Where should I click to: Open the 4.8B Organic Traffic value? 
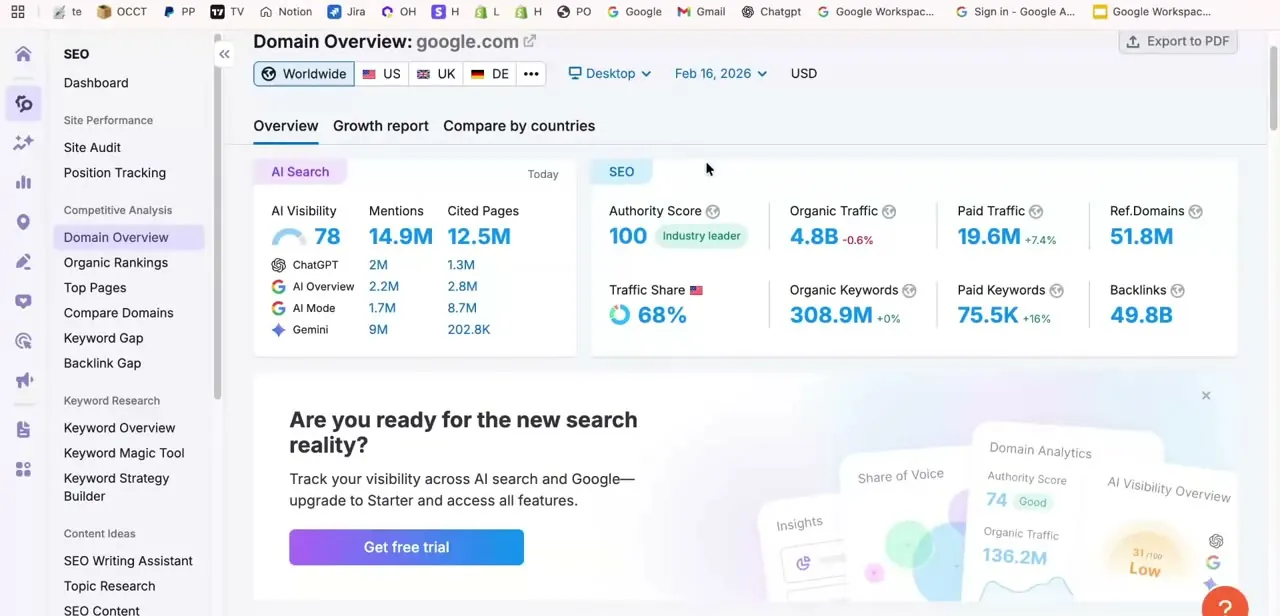click(814, 236)
